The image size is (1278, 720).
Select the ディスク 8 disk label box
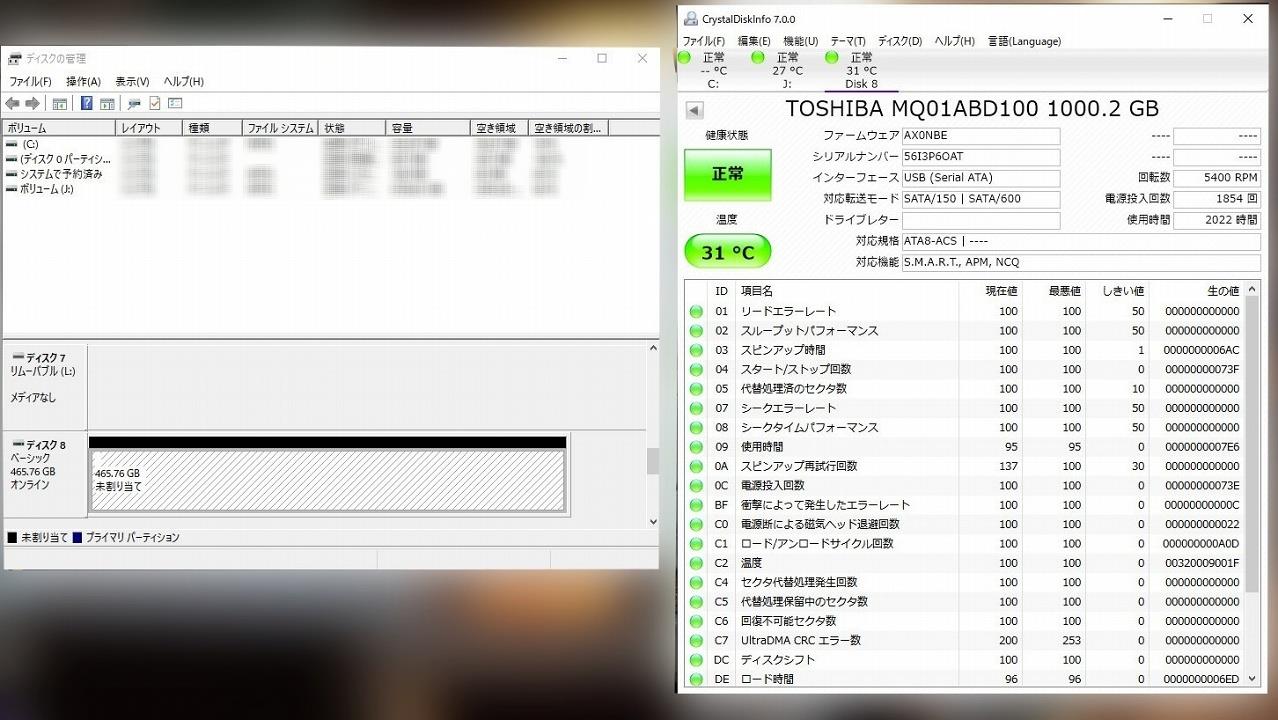46,473
